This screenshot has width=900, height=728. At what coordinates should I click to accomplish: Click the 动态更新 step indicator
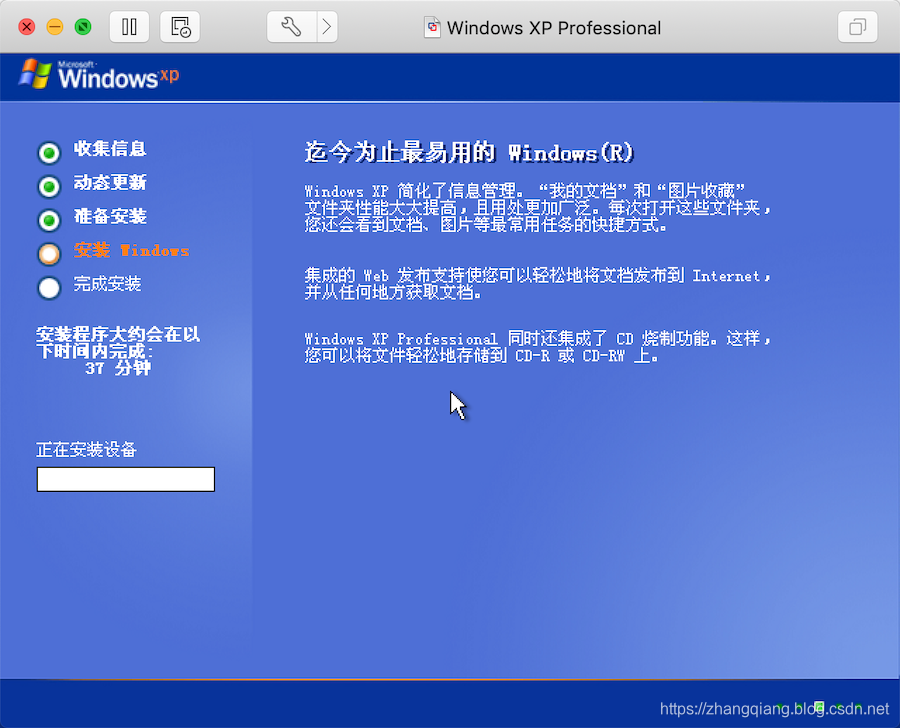tap(49, 187)
